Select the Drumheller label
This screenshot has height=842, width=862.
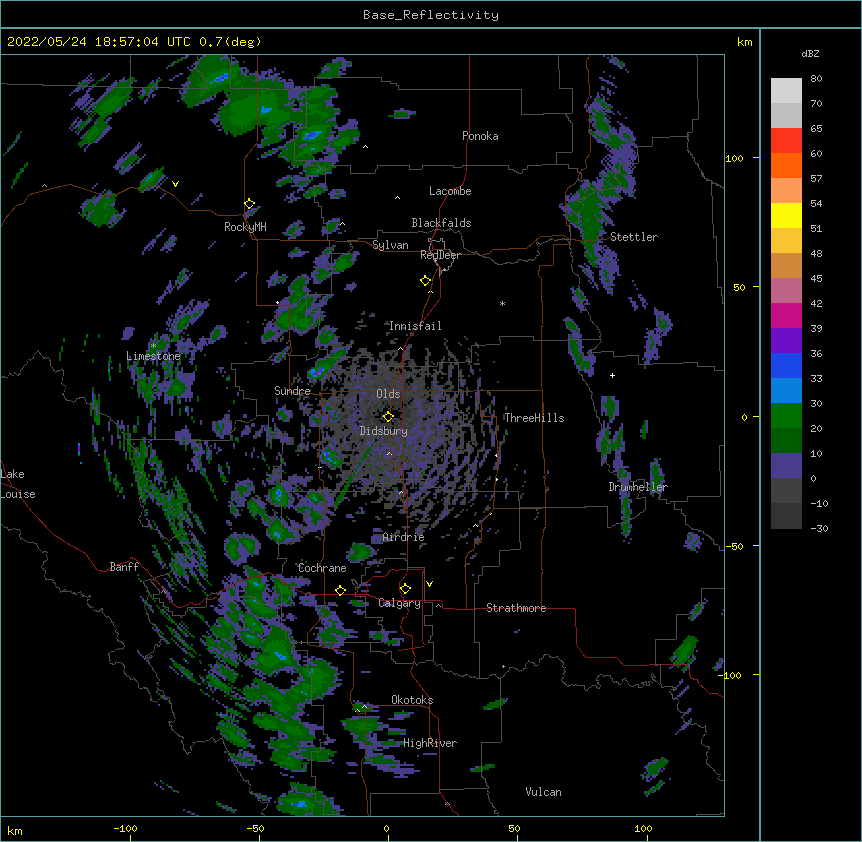(x=638, y=487)
